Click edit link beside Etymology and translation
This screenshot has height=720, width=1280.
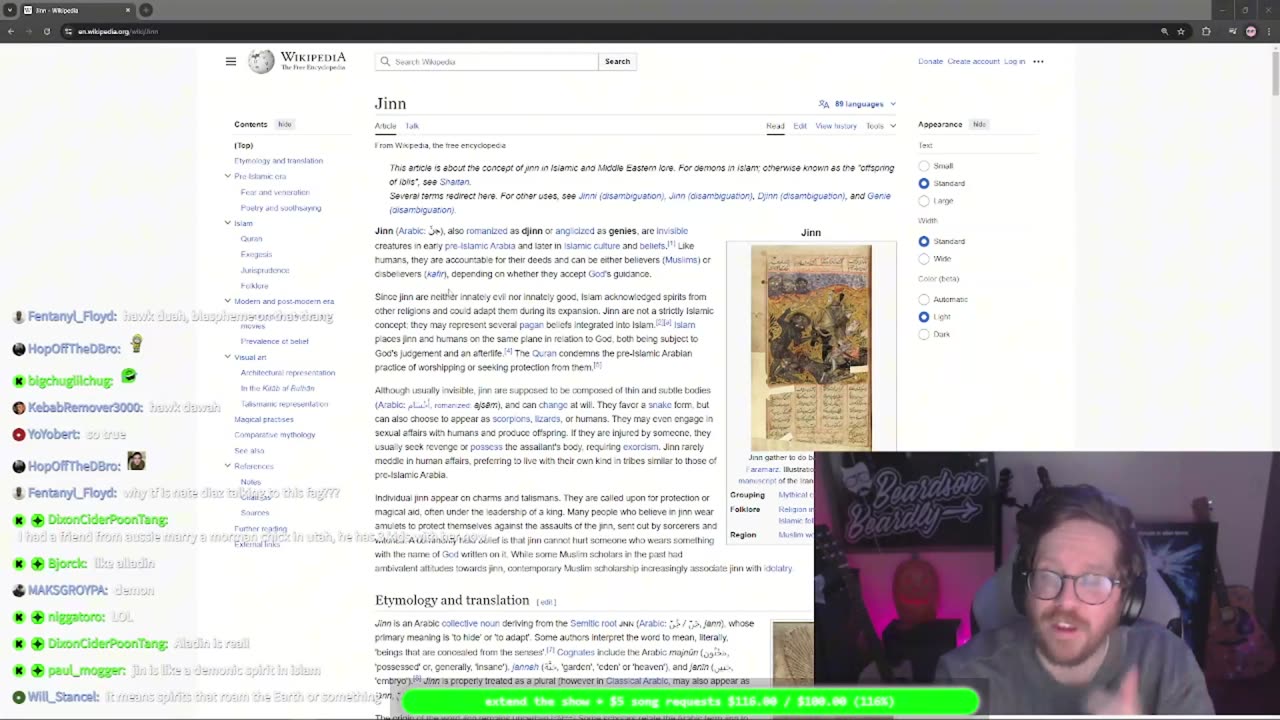[546, 602]
